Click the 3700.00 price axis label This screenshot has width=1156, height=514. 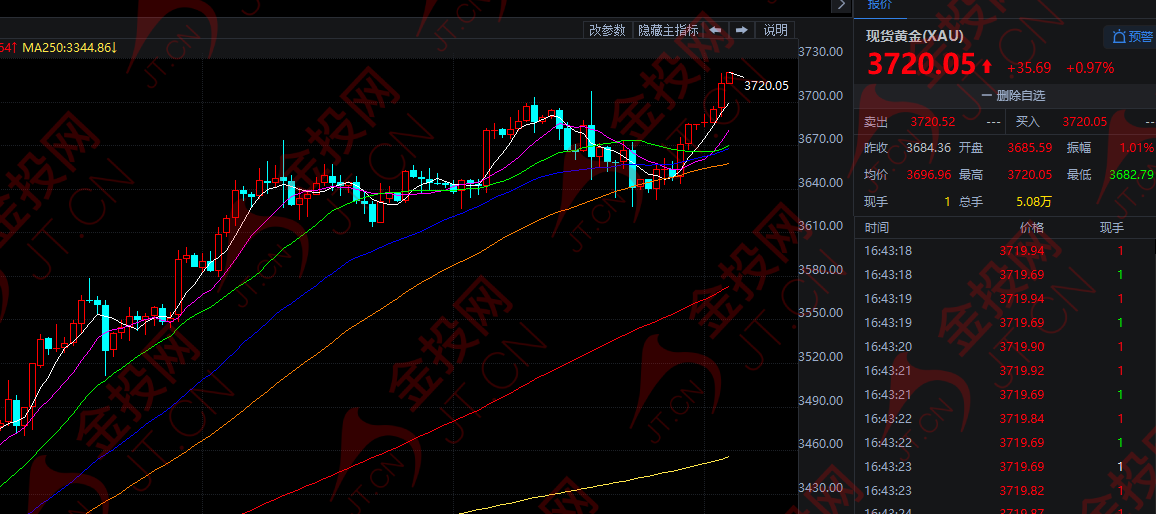point(821,95)
